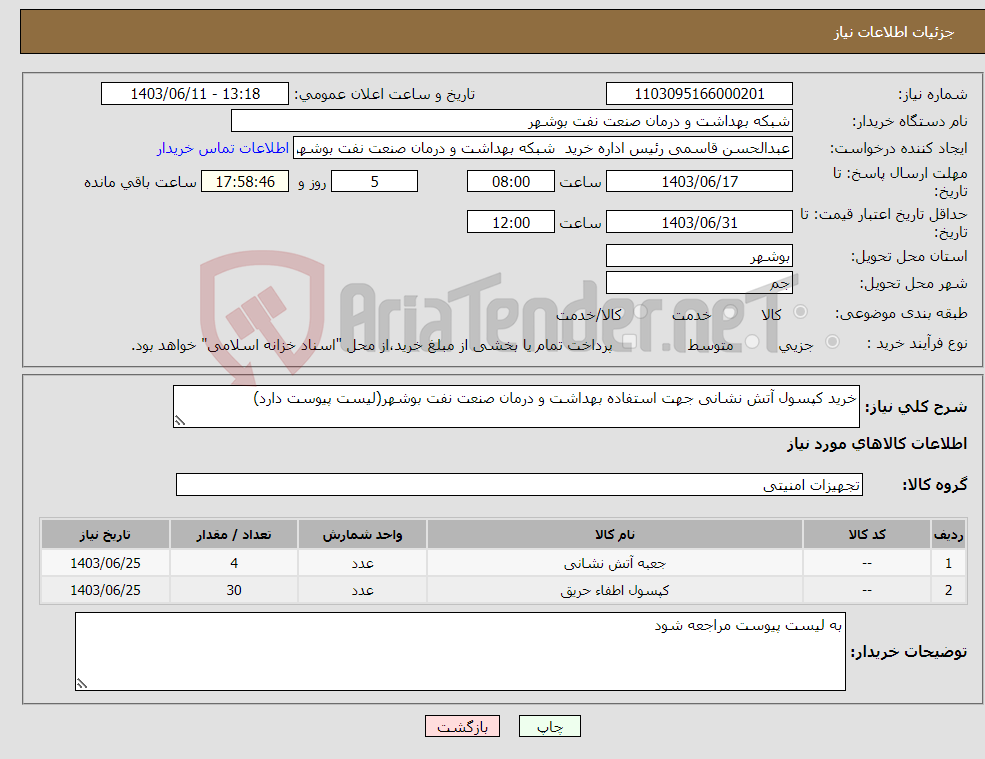Click the کد کالا column header
Image resolution: width=985 pixels, height=759 pixels.
(x=867, y=535)
